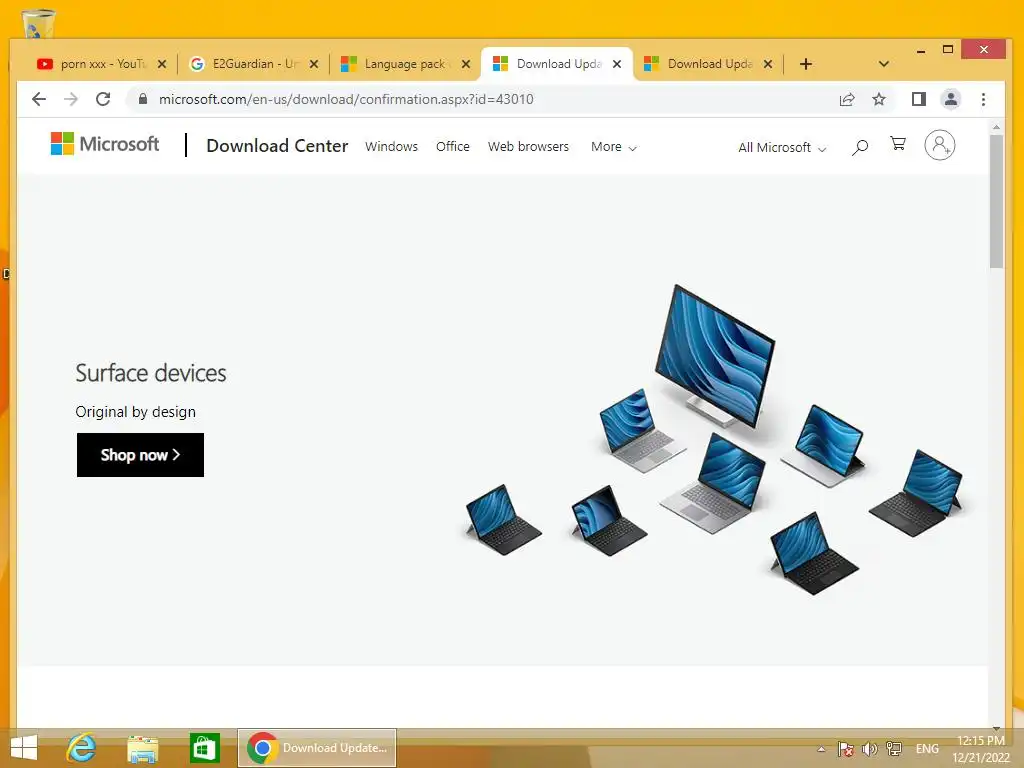
Task: Open Chrome side panel
Action: point(919,99)
